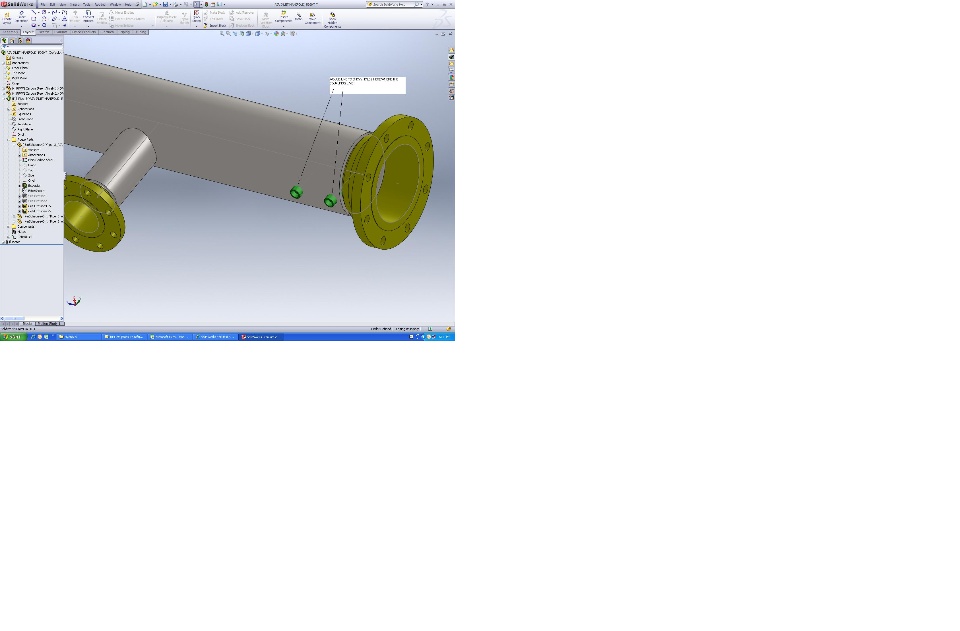Click the Save icon

(165, 4)
